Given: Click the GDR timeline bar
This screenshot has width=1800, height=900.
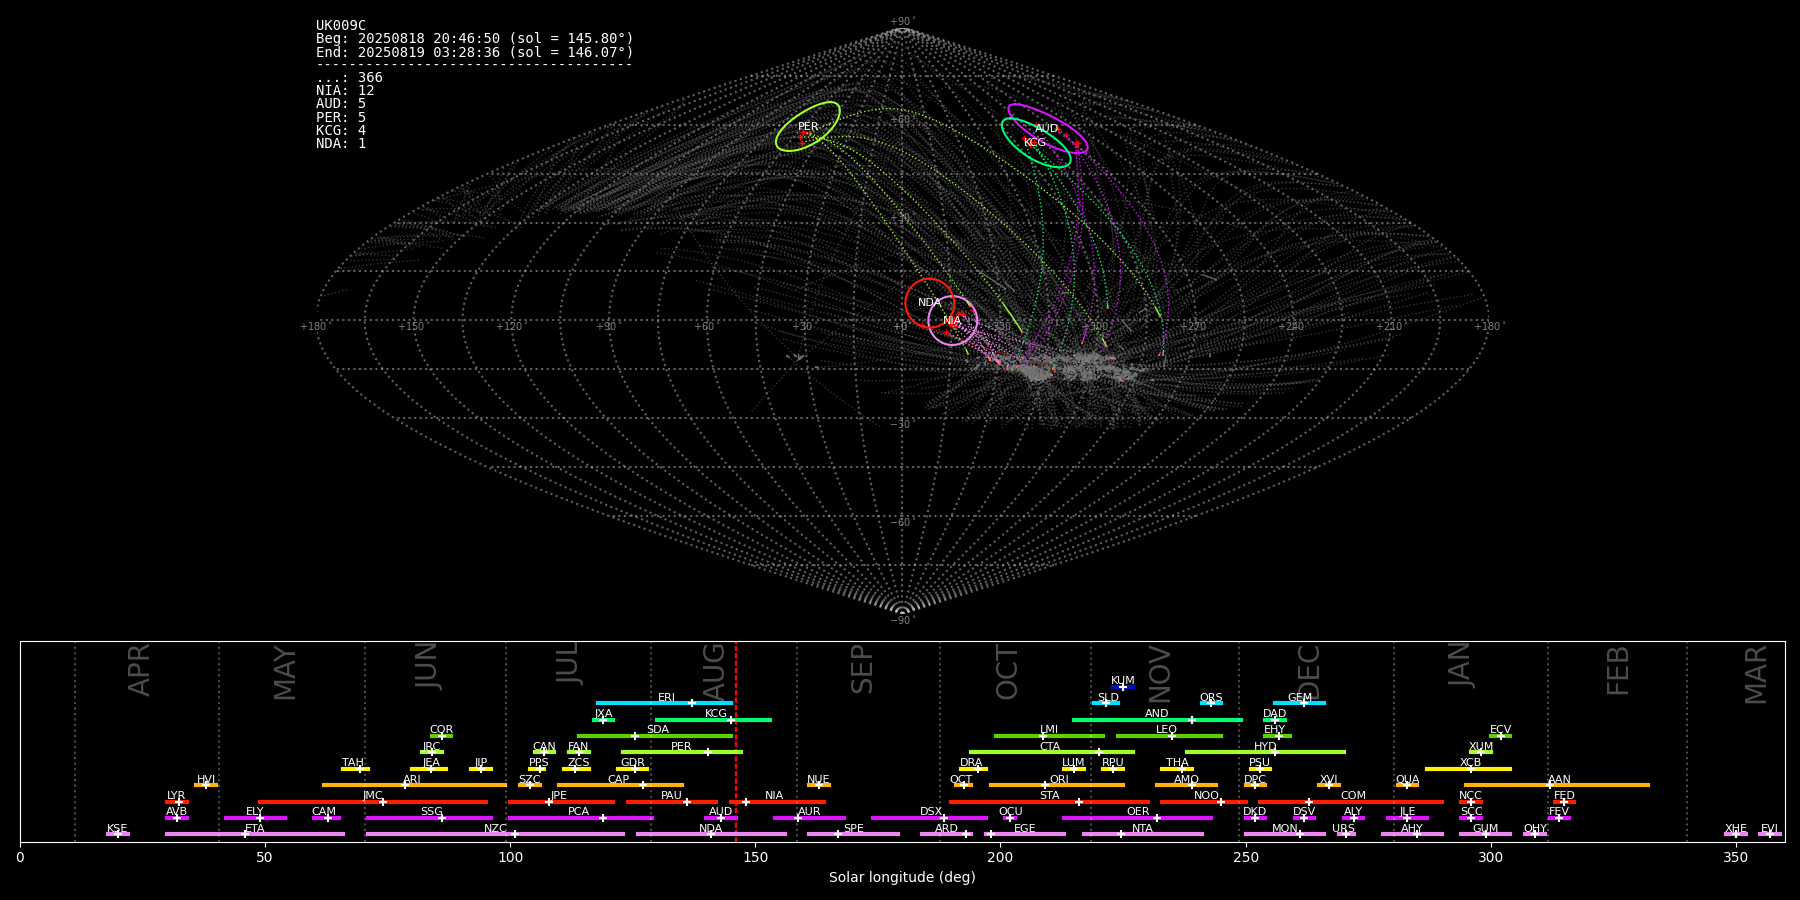Looking at the screenshot, I should [633, 769].
